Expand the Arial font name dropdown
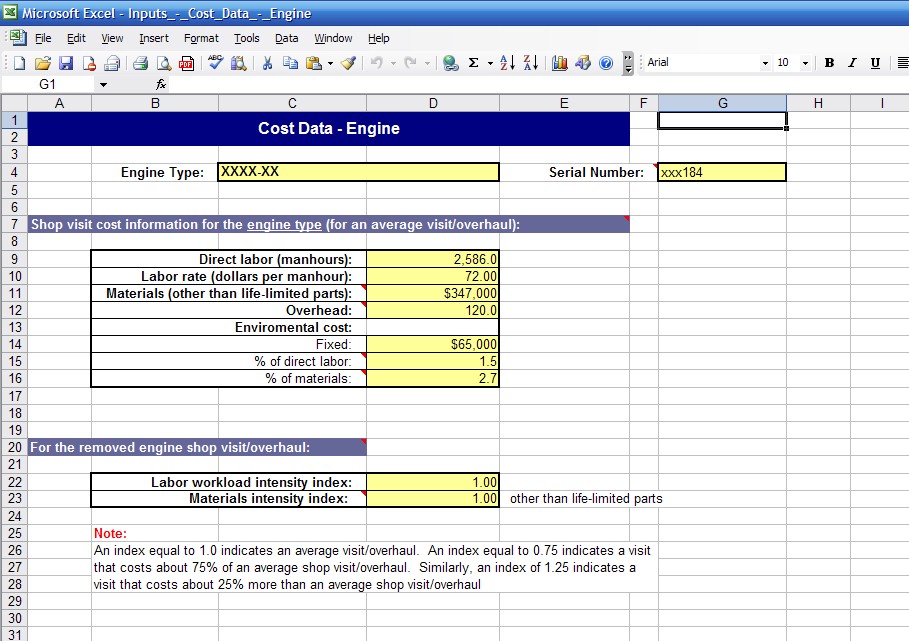This screenshot has height=641, width=909. click(x=765, y=63)
